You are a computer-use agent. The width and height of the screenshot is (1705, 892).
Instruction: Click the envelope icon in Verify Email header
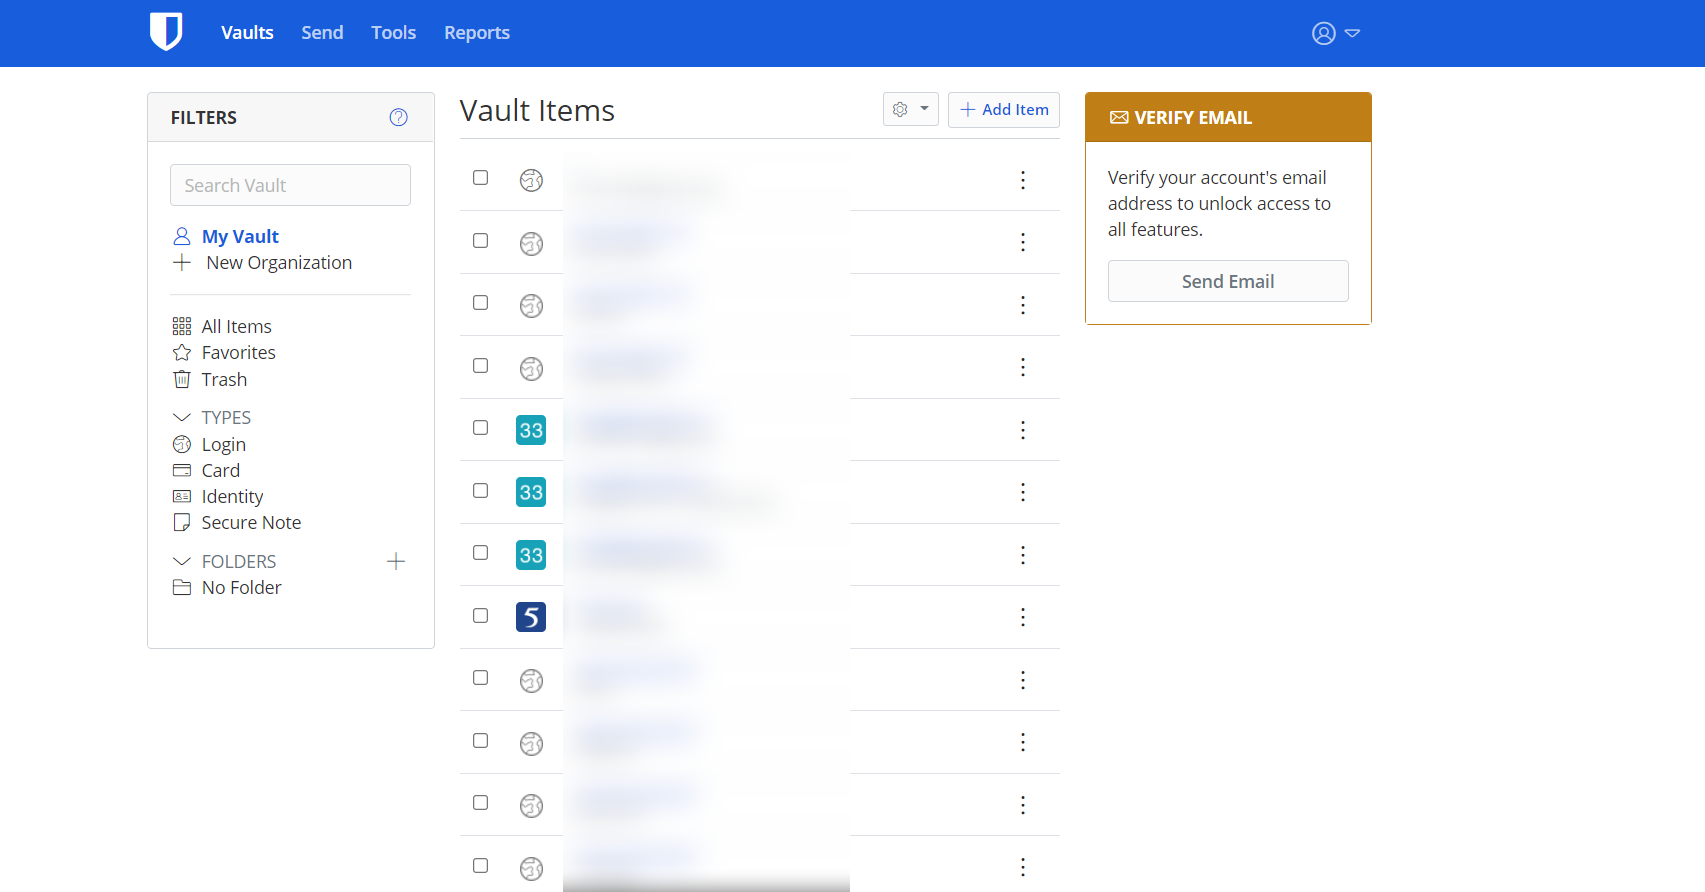click(x=1119, y=118)
